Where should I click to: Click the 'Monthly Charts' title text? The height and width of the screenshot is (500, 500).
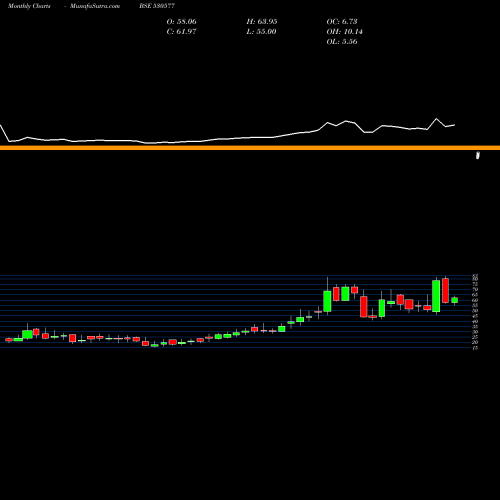coord(29,6)
